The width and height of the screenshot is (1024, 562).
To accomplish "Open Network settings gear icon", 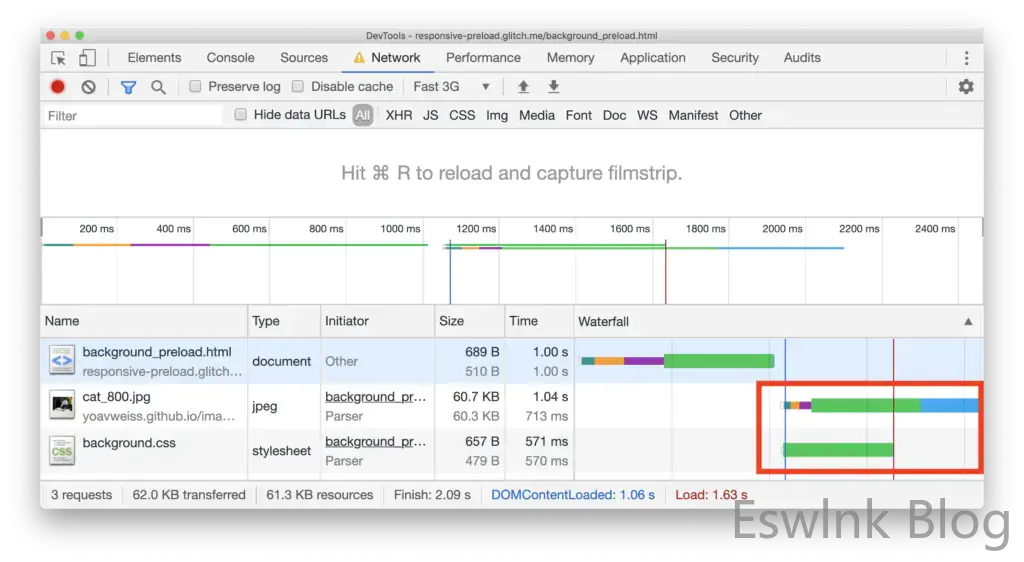I will (965, 87).
